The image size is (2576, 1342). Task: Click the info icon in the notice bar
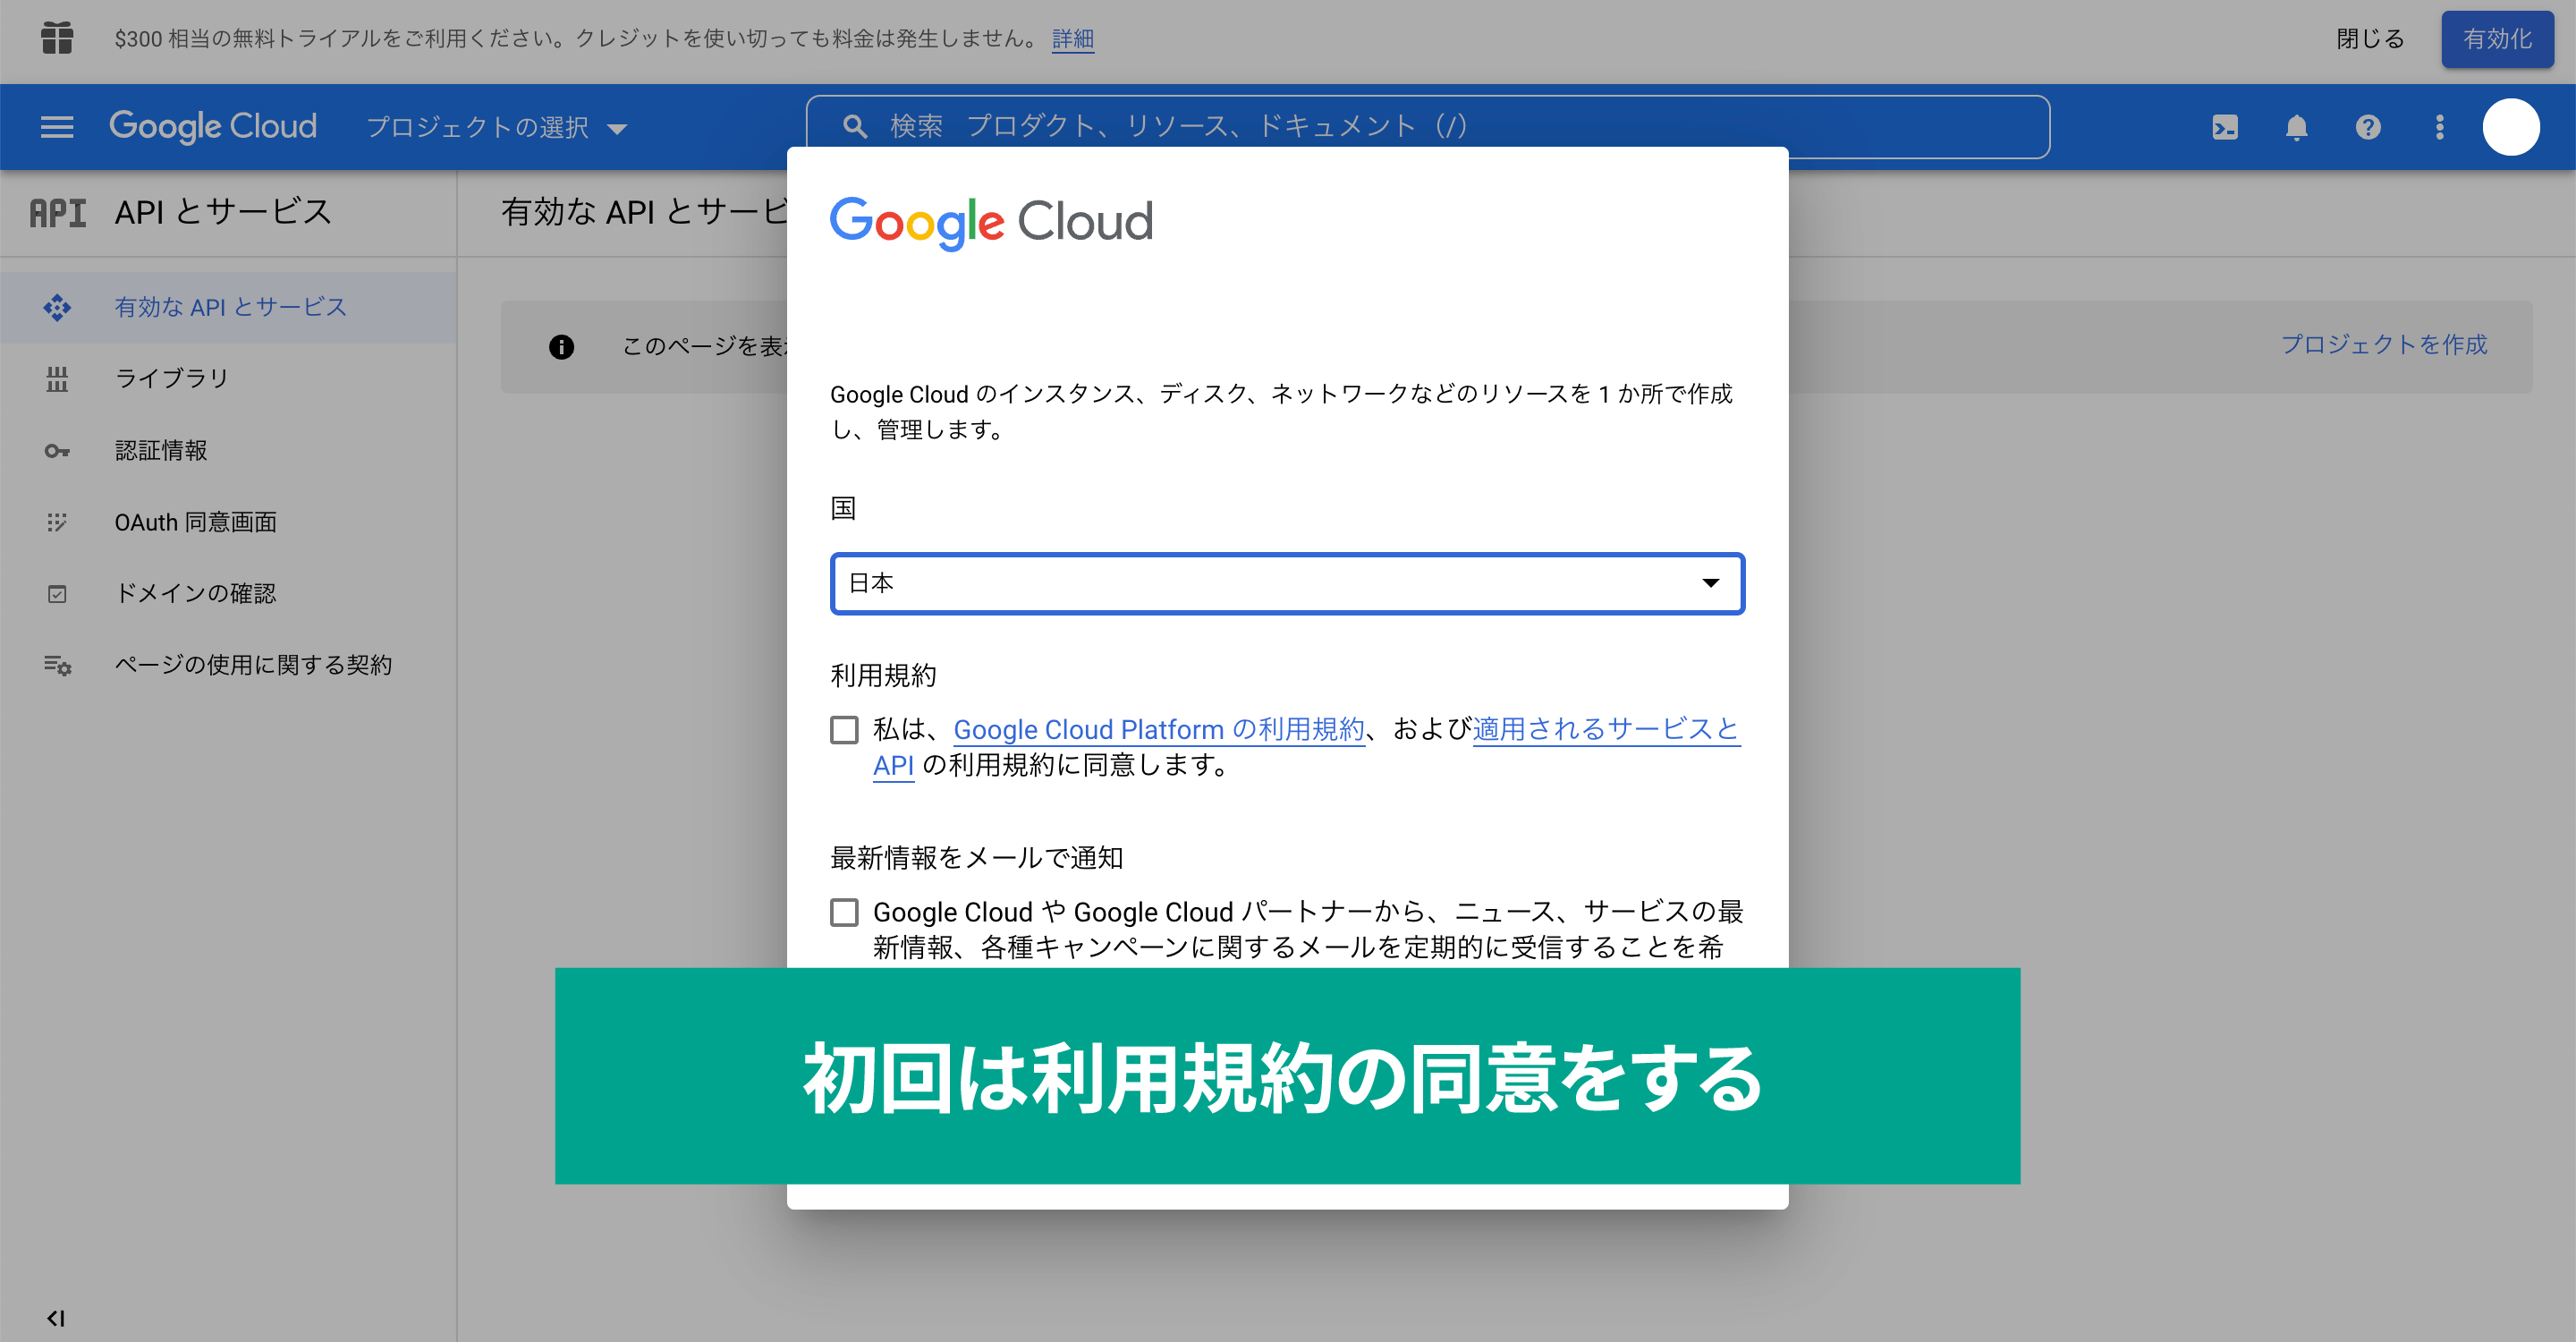coord(561,346)
